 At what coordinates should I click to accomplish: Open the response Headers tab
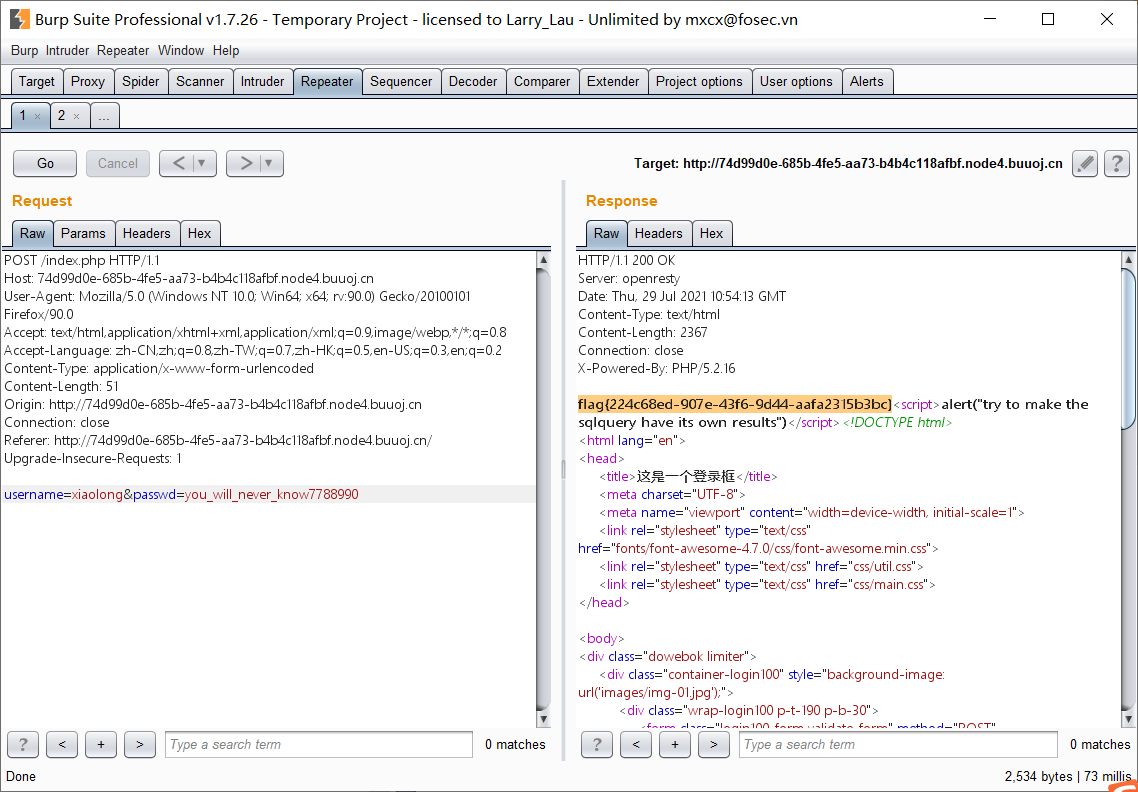click(x=659, y=233)
